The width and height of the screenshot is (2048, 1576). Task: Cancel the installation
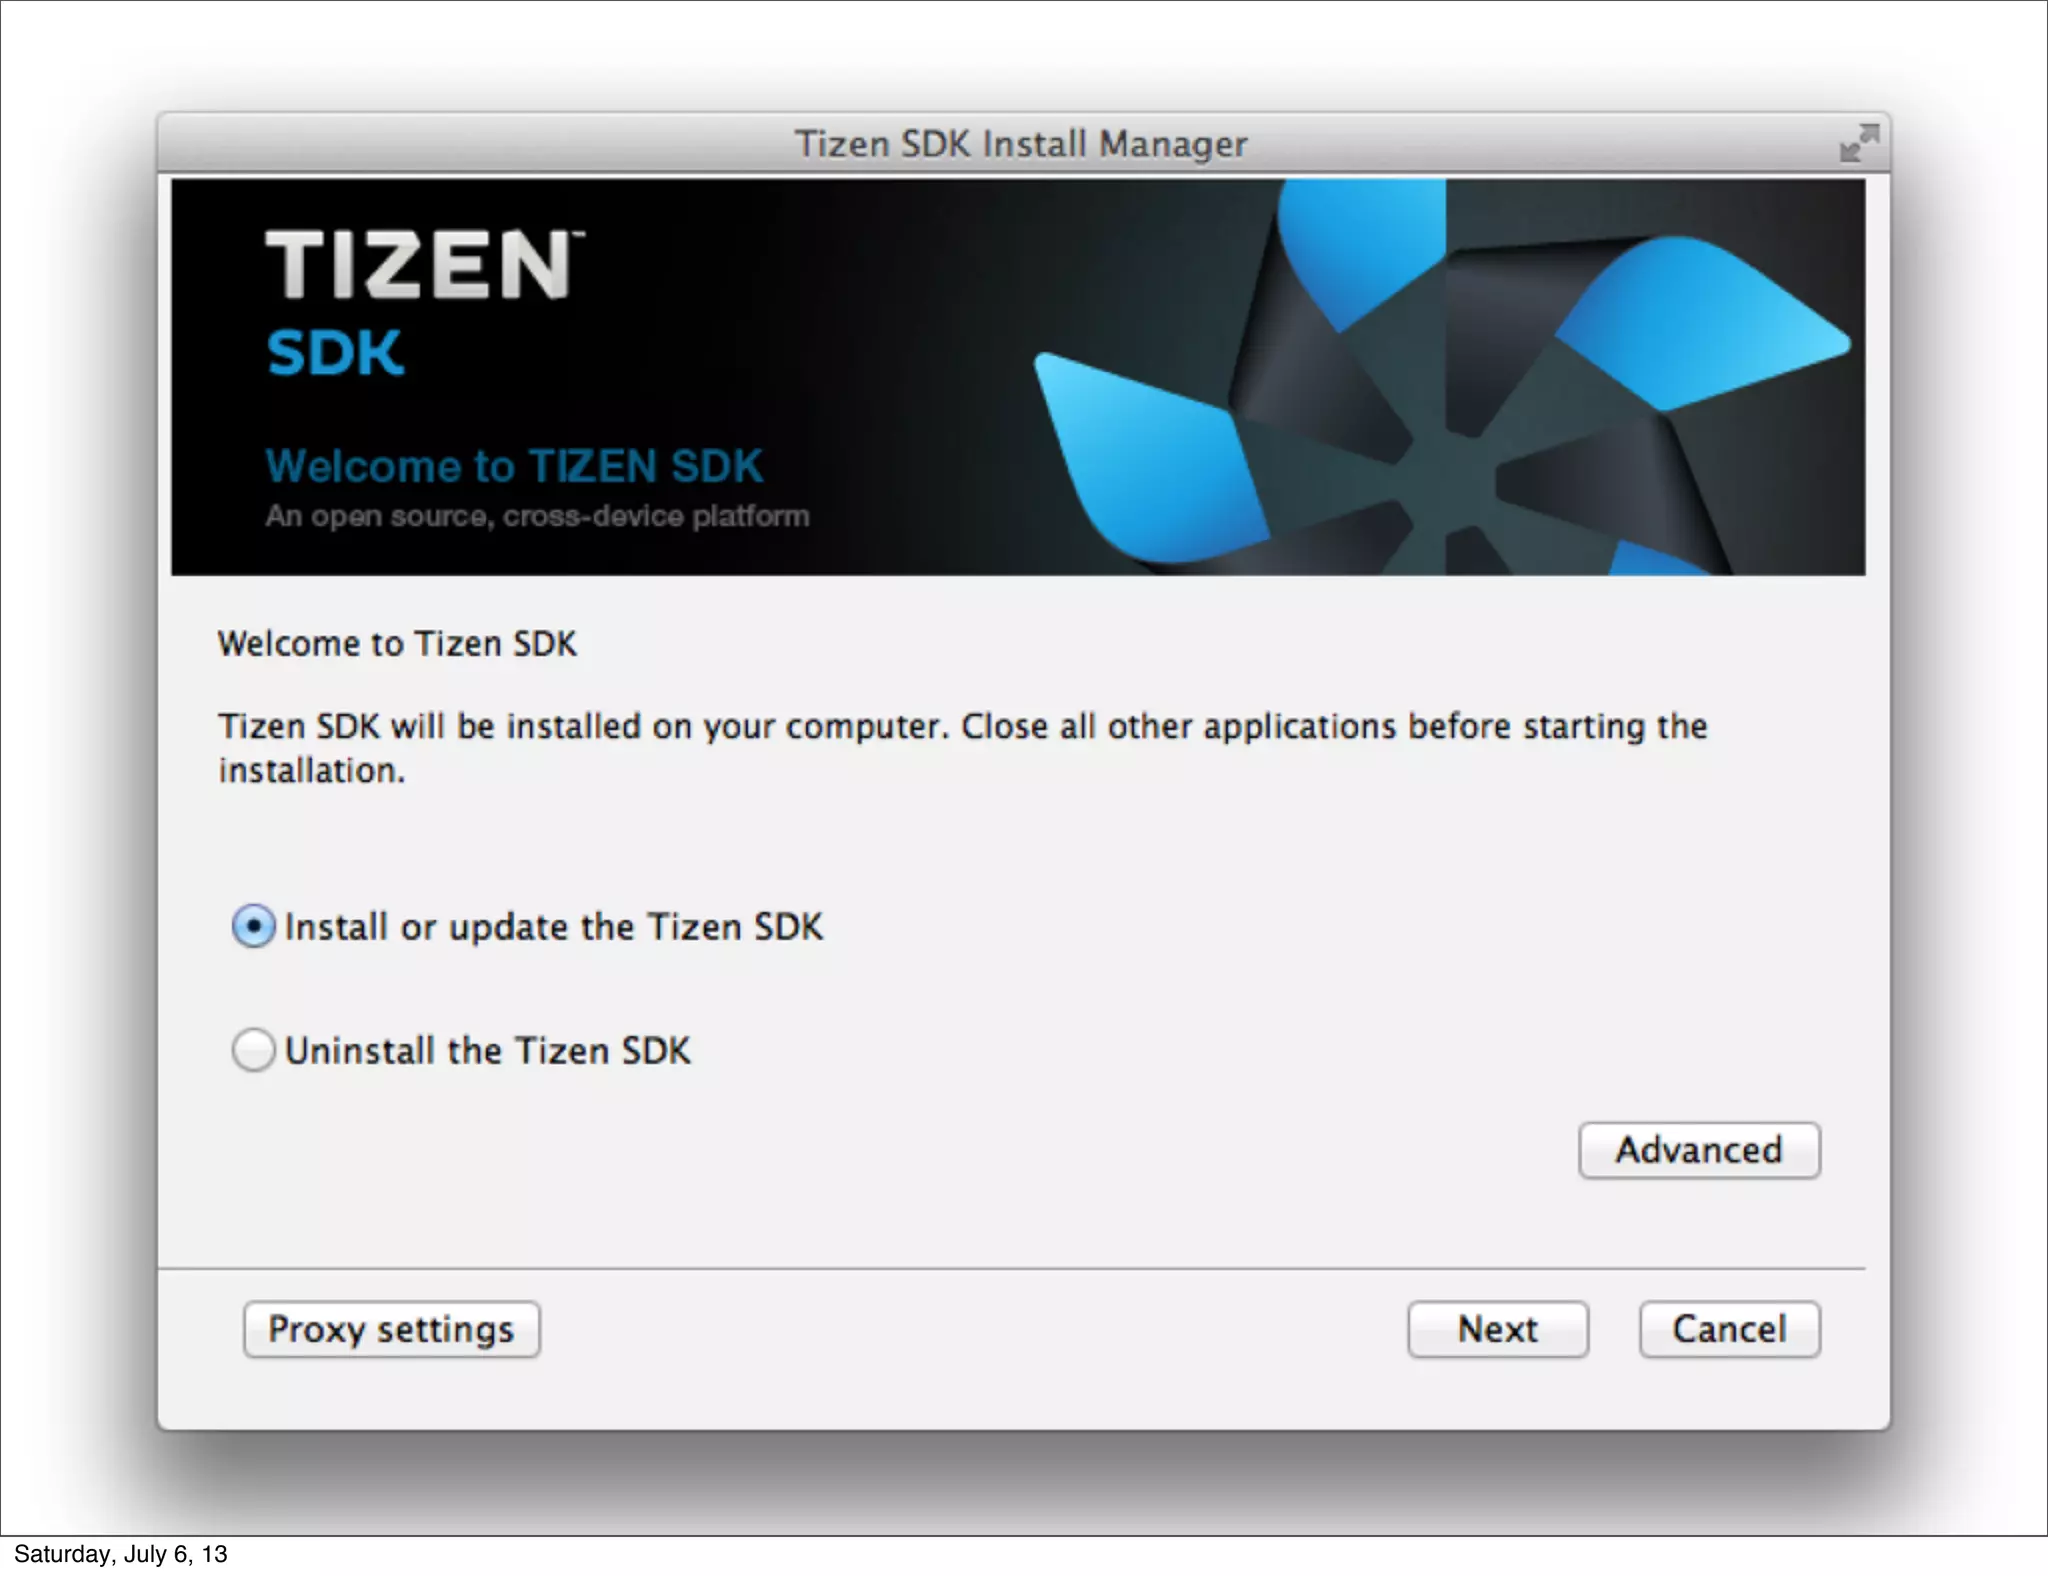pyautogui.click(x=1729, y=1329)
